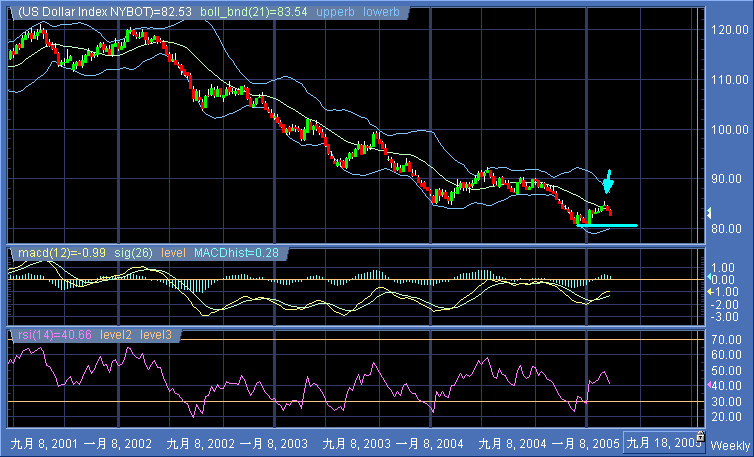Viewport: 754px width, 457px height.
Task: Click the lock icon beside the date box
Action: pos(700,436)
